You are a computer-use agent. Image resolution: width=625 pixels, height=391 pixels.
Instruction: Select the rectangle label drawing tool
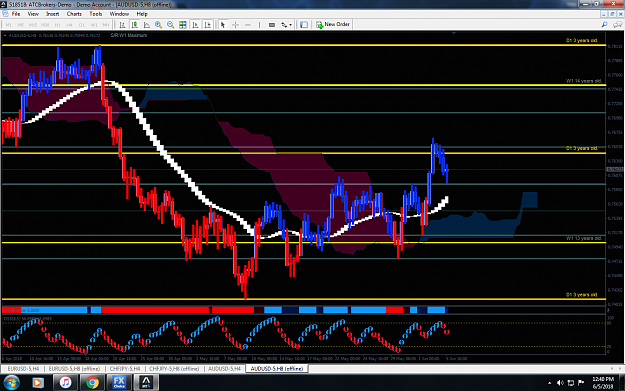(x=272, y=25)
